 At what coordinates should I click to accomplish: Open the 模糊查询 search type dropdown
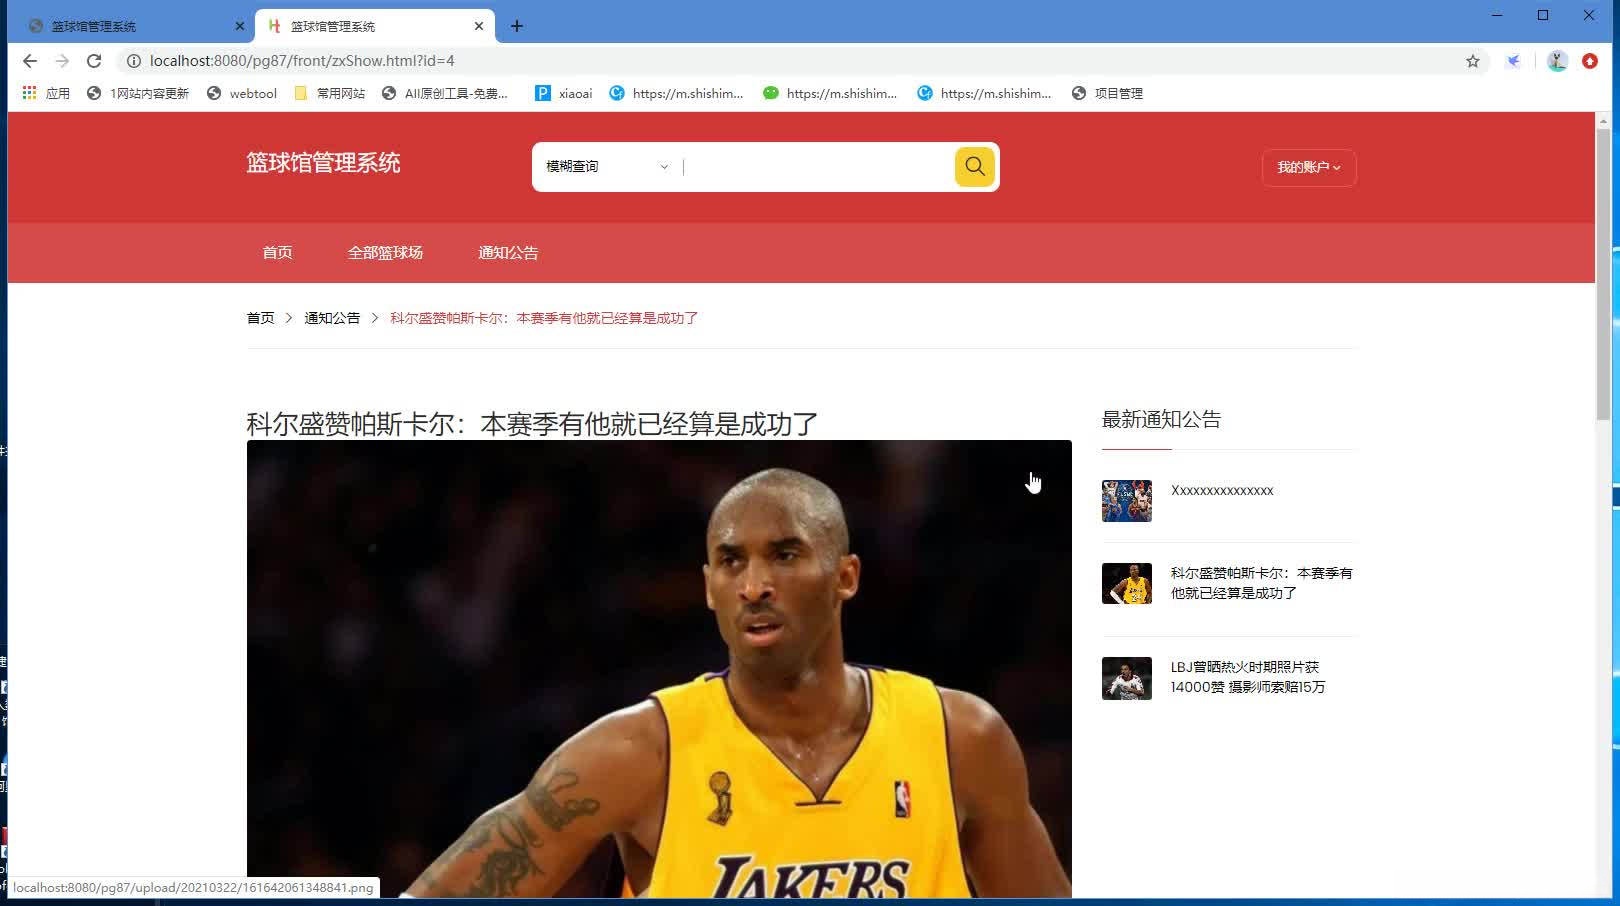point(604,166)
